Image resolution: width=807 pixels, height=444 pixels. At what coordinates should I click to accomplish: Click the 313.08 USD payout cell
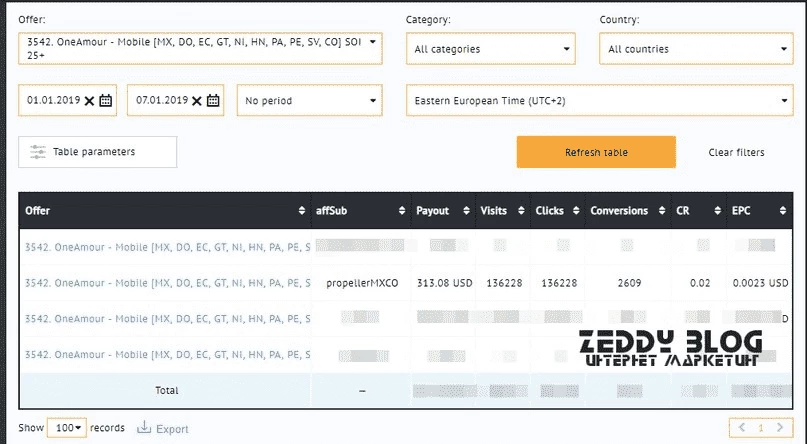445,283
